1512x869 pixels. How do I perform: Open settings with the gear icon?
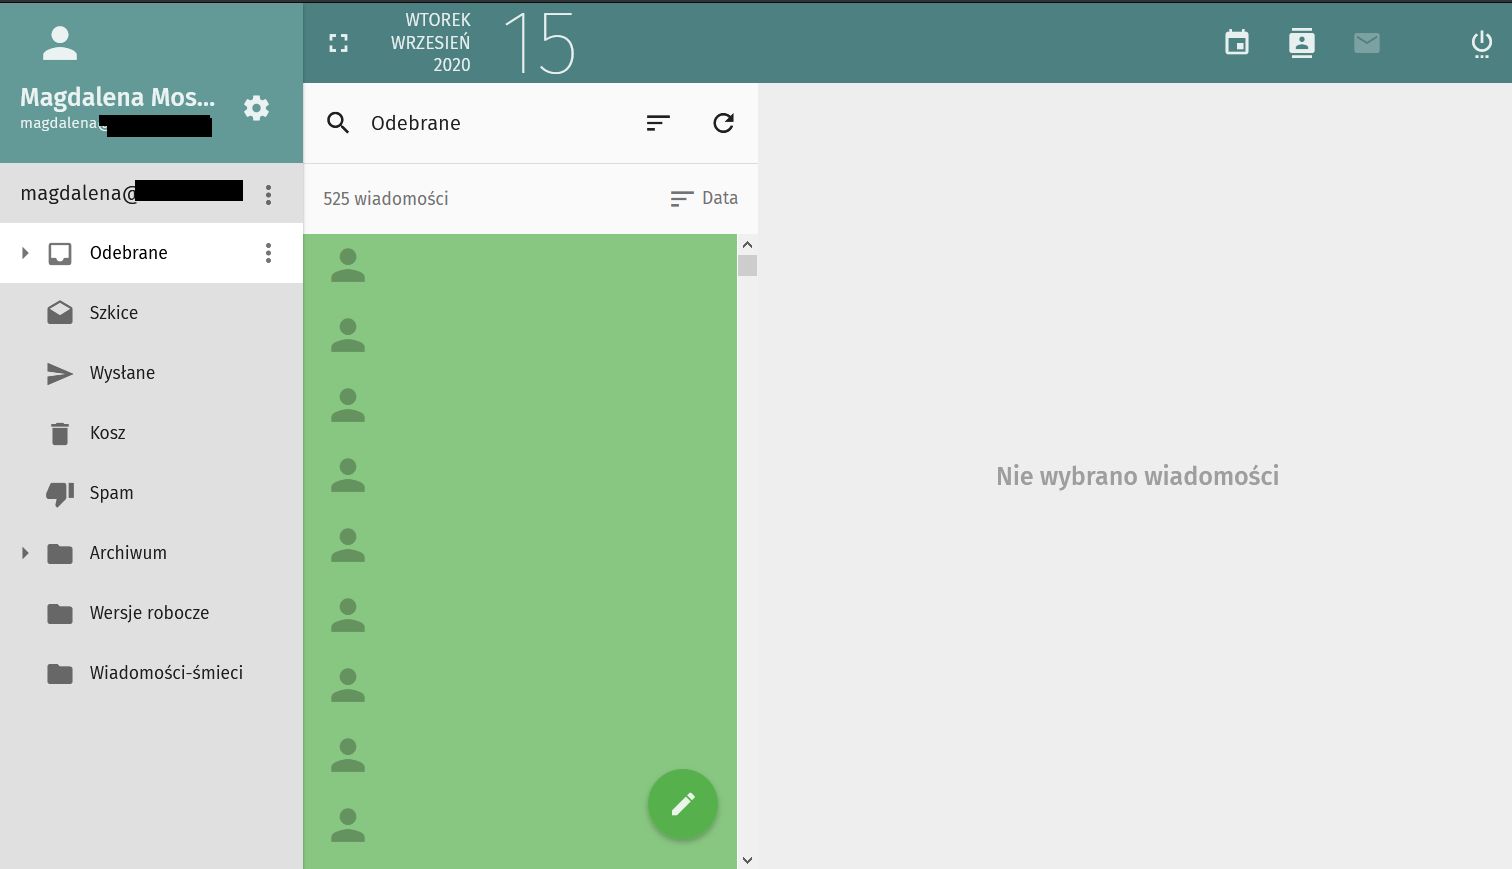[257, 108]
